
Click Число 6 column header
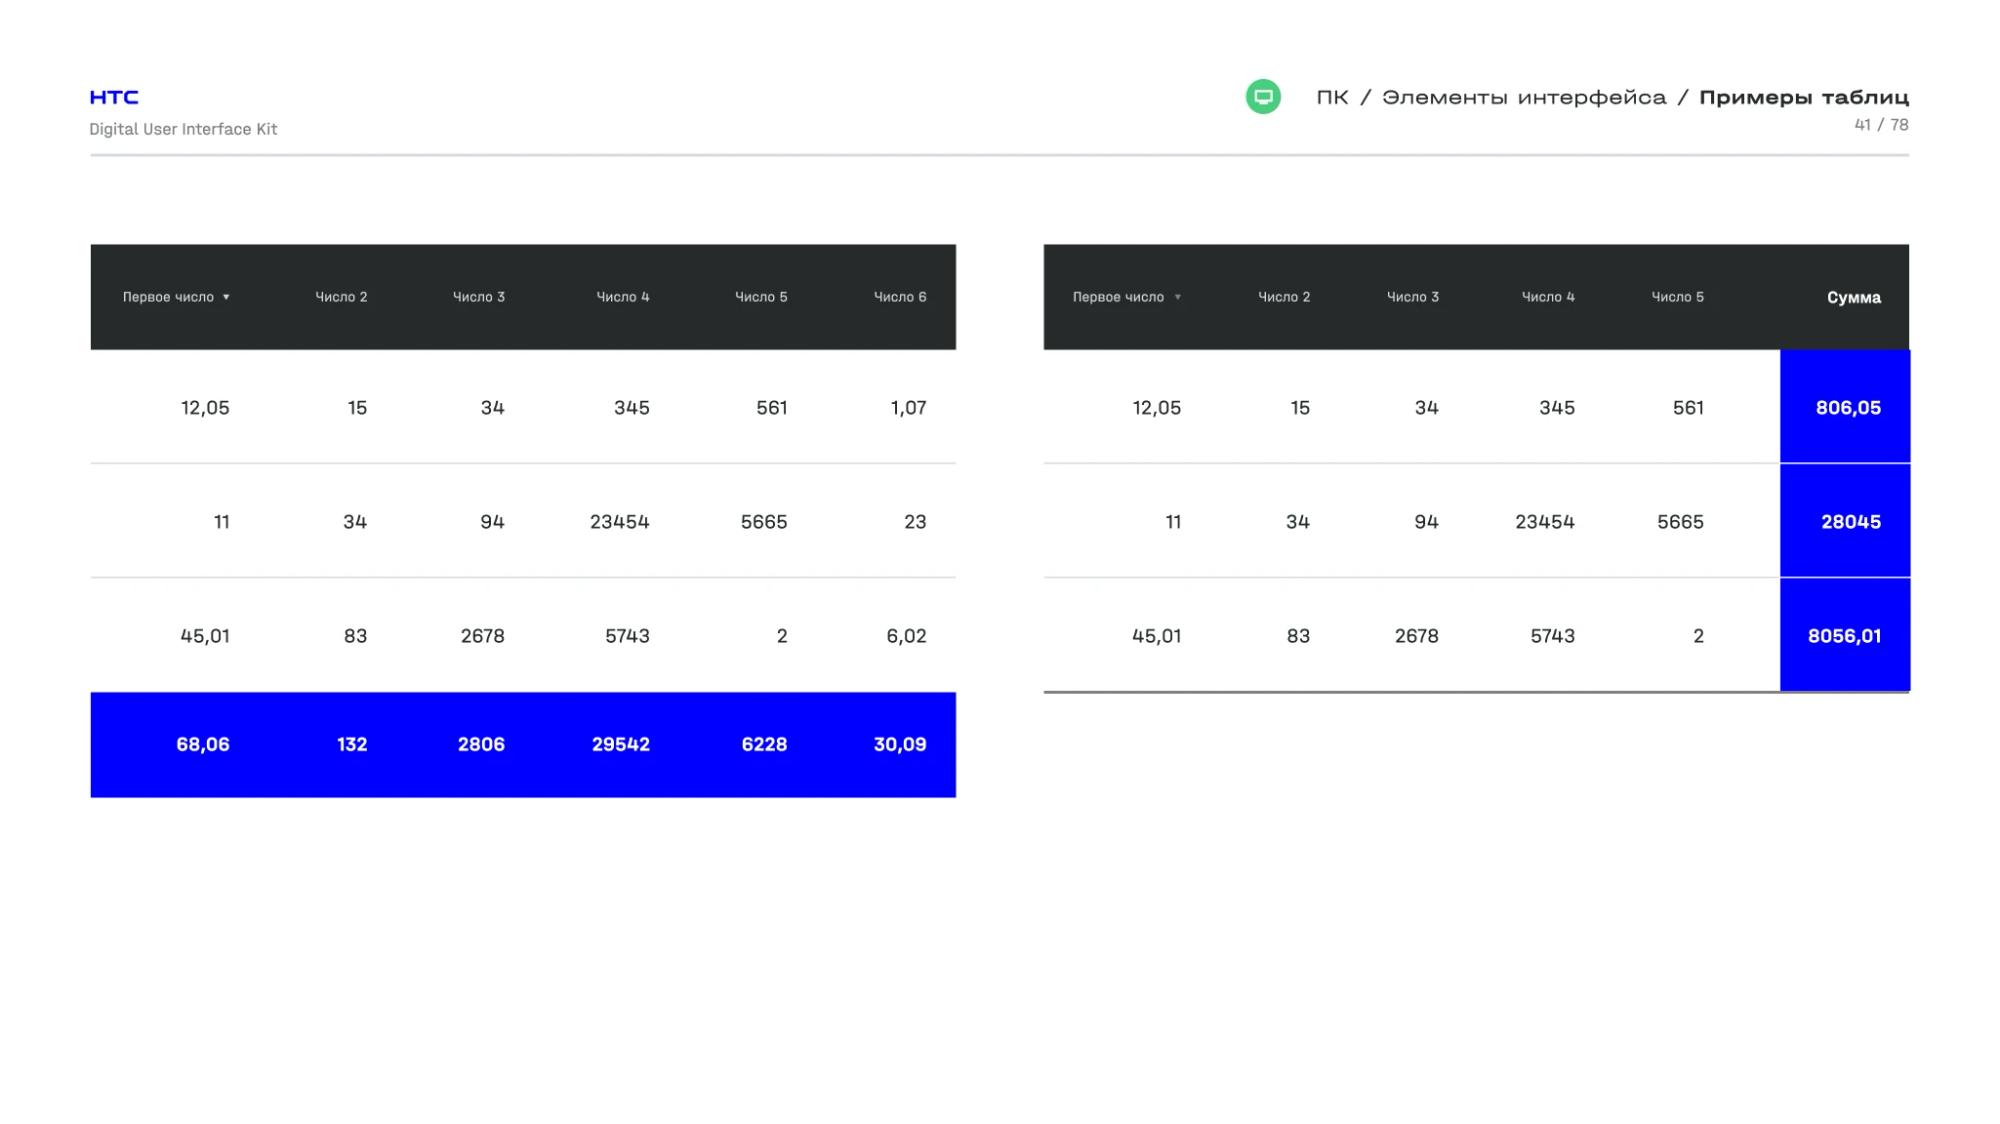pyautogui.click(x=900, y=297)
